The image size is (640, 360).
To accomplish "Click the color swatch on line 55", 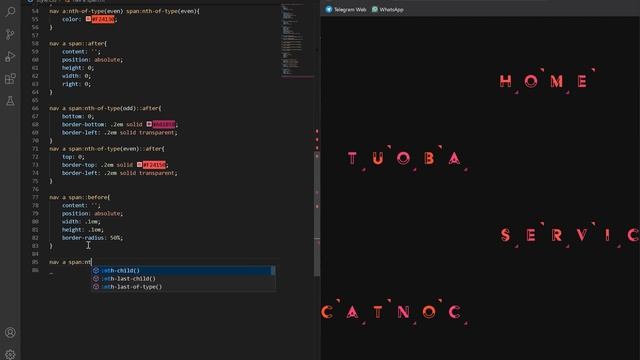I will [x=88, y=19].
